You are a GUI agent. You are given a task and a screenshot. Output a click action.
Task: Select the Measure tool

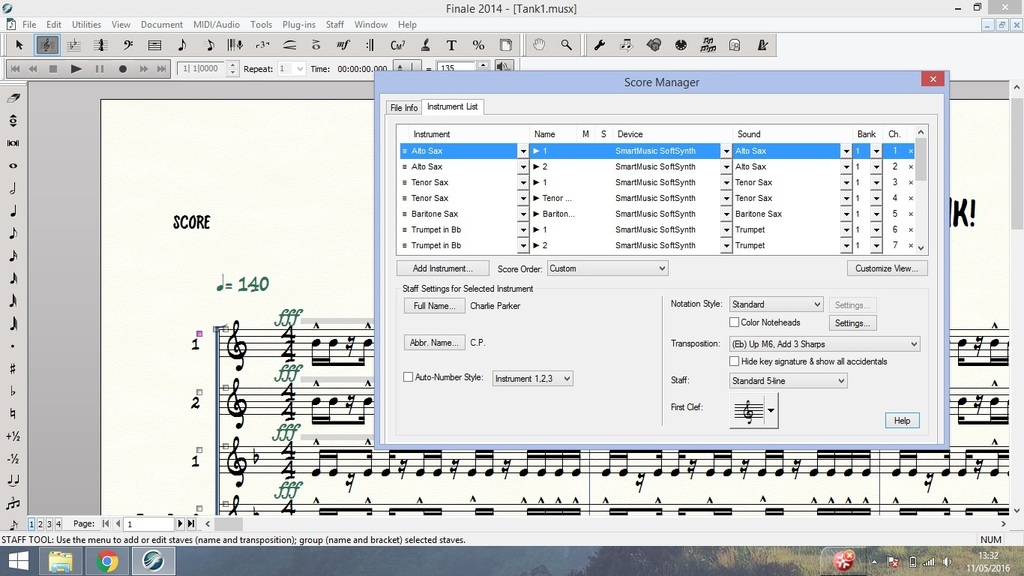(x=155, y=45)
